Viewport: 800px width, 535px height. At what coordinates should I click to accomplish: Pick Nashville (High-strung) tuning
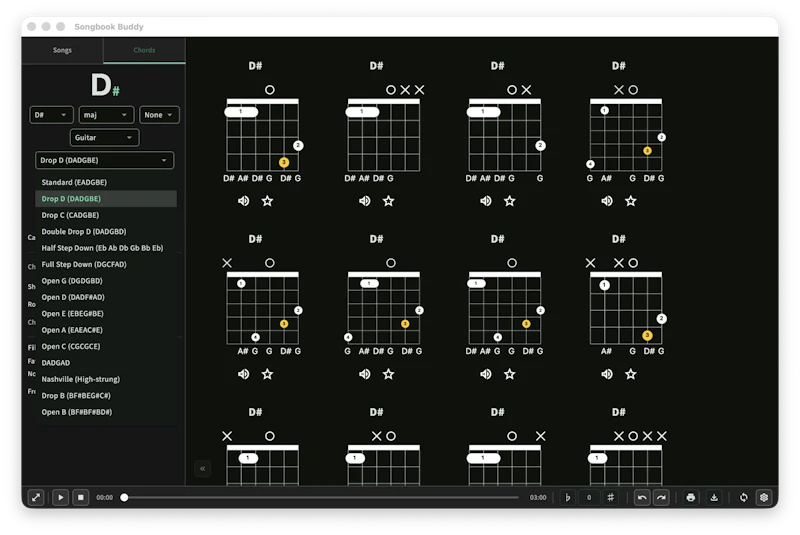pos(106,379)
